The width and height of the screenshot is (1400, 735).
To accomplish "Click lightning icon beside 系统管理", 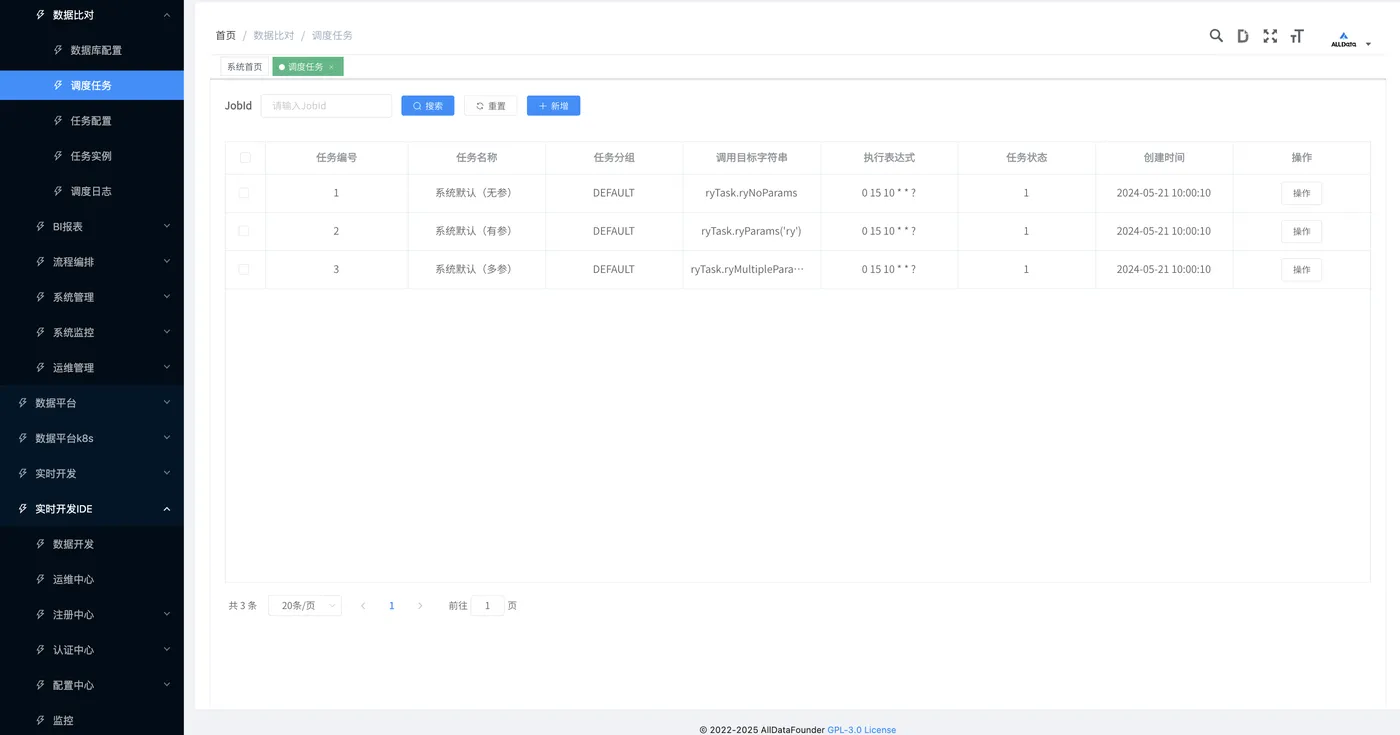I will pos(41,297).
